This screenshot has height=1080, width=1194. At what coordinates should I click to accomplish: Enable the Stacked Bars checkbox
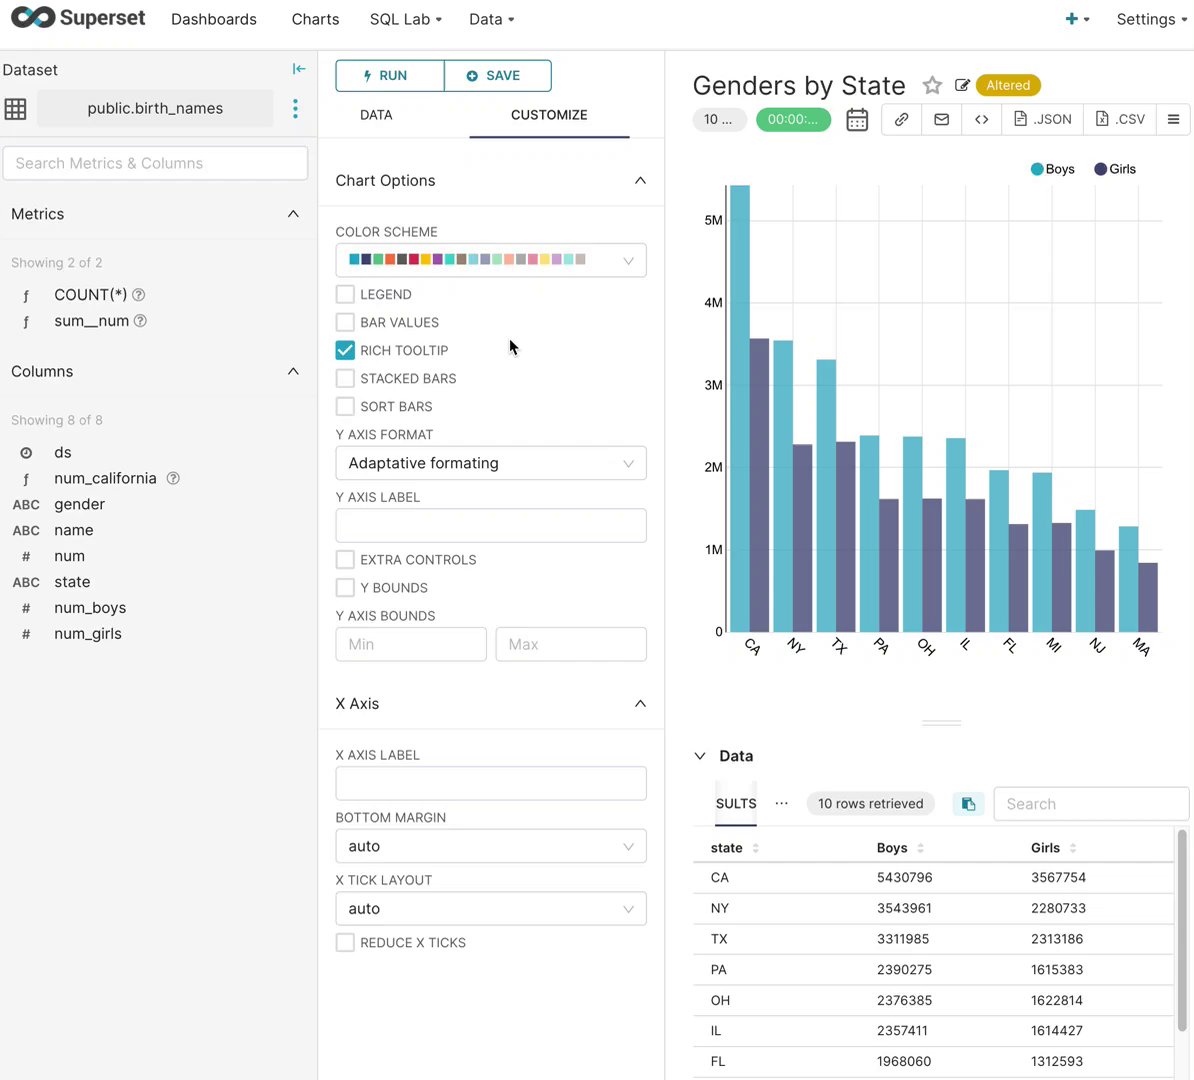345,379
